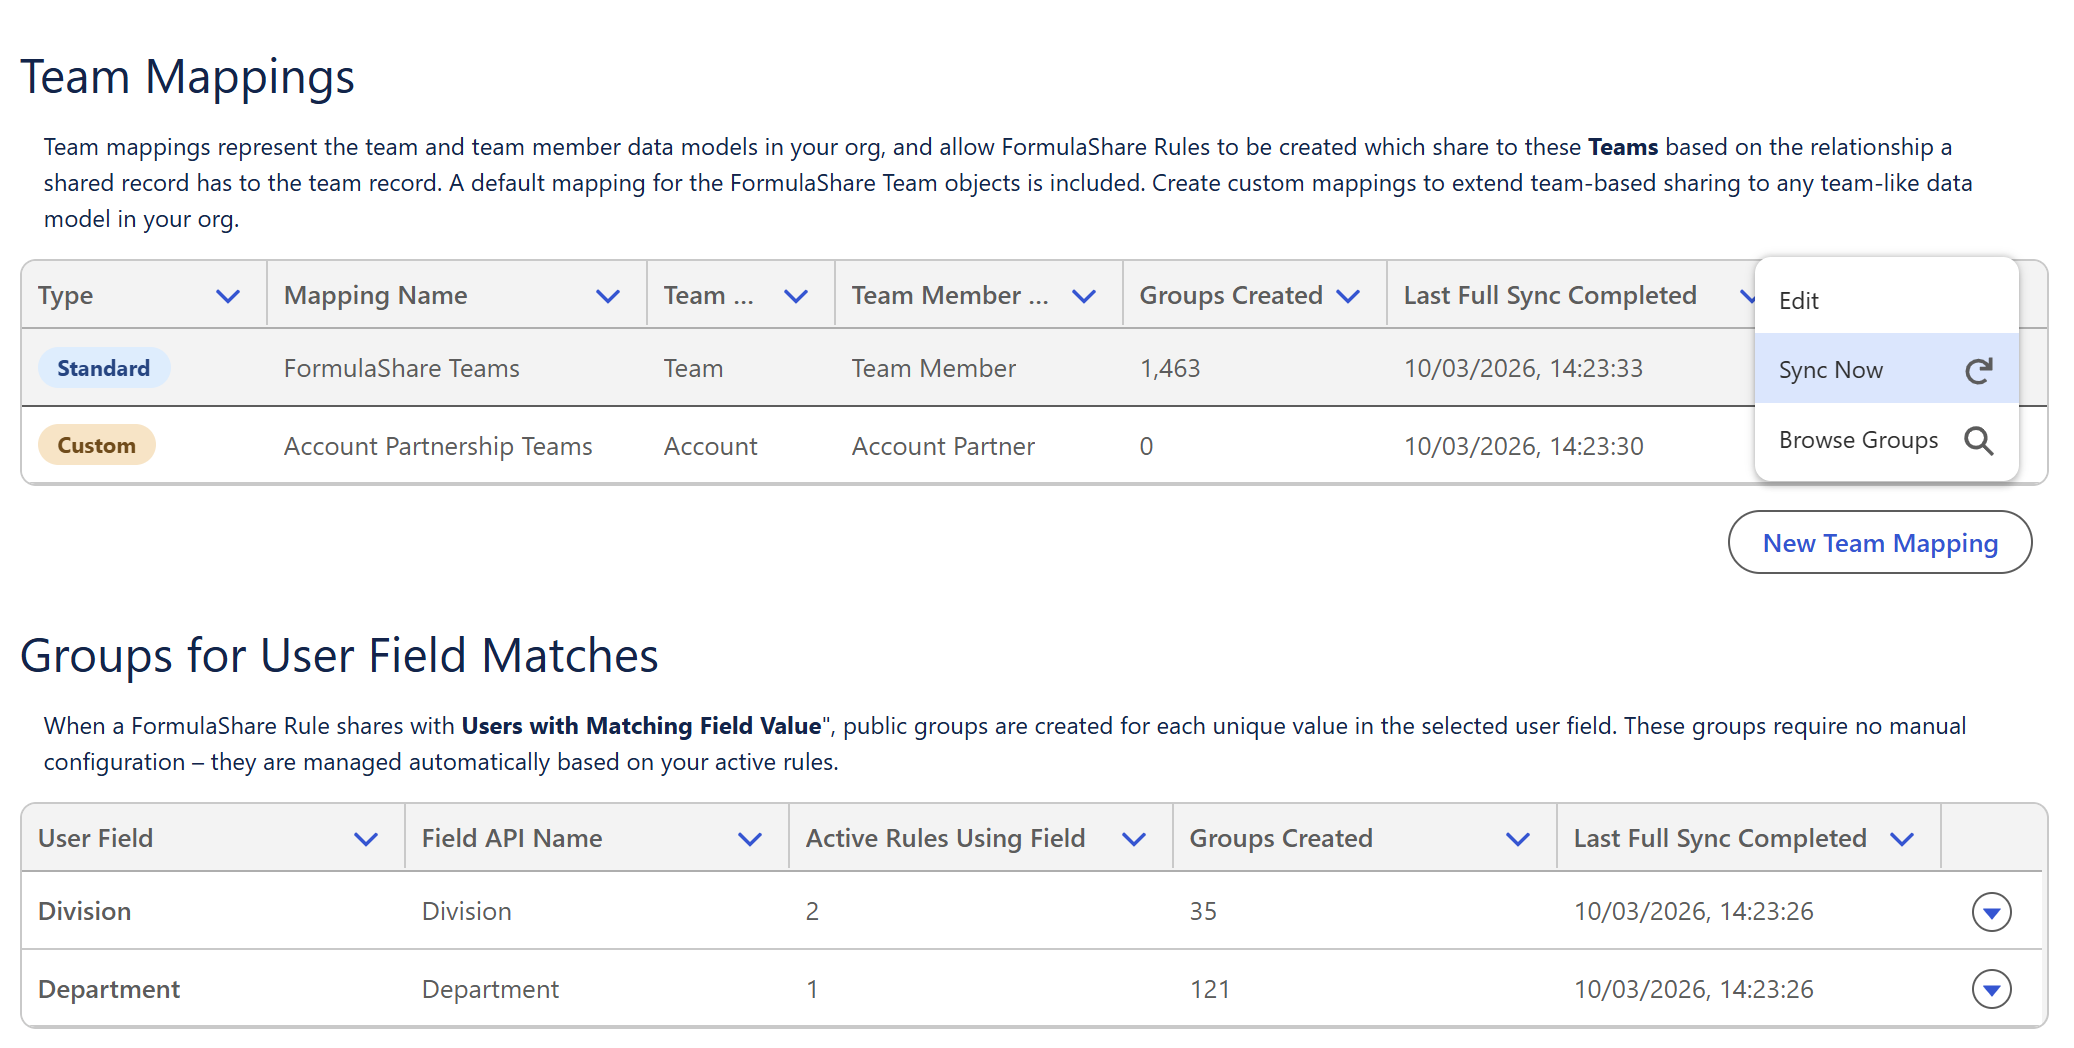Expand the Mapping Name column menu
This screenshot has width=2074, height=1048.
pos(608,297)
